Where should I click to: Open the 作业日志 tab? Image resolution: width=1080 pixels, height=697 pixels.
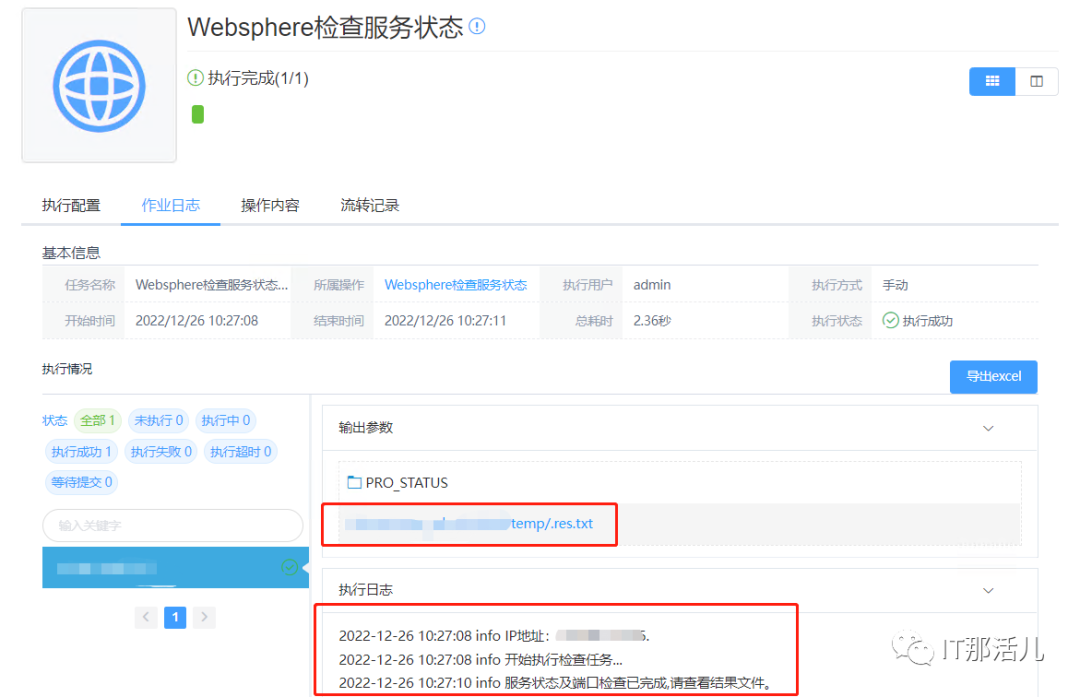coord(171,205)
